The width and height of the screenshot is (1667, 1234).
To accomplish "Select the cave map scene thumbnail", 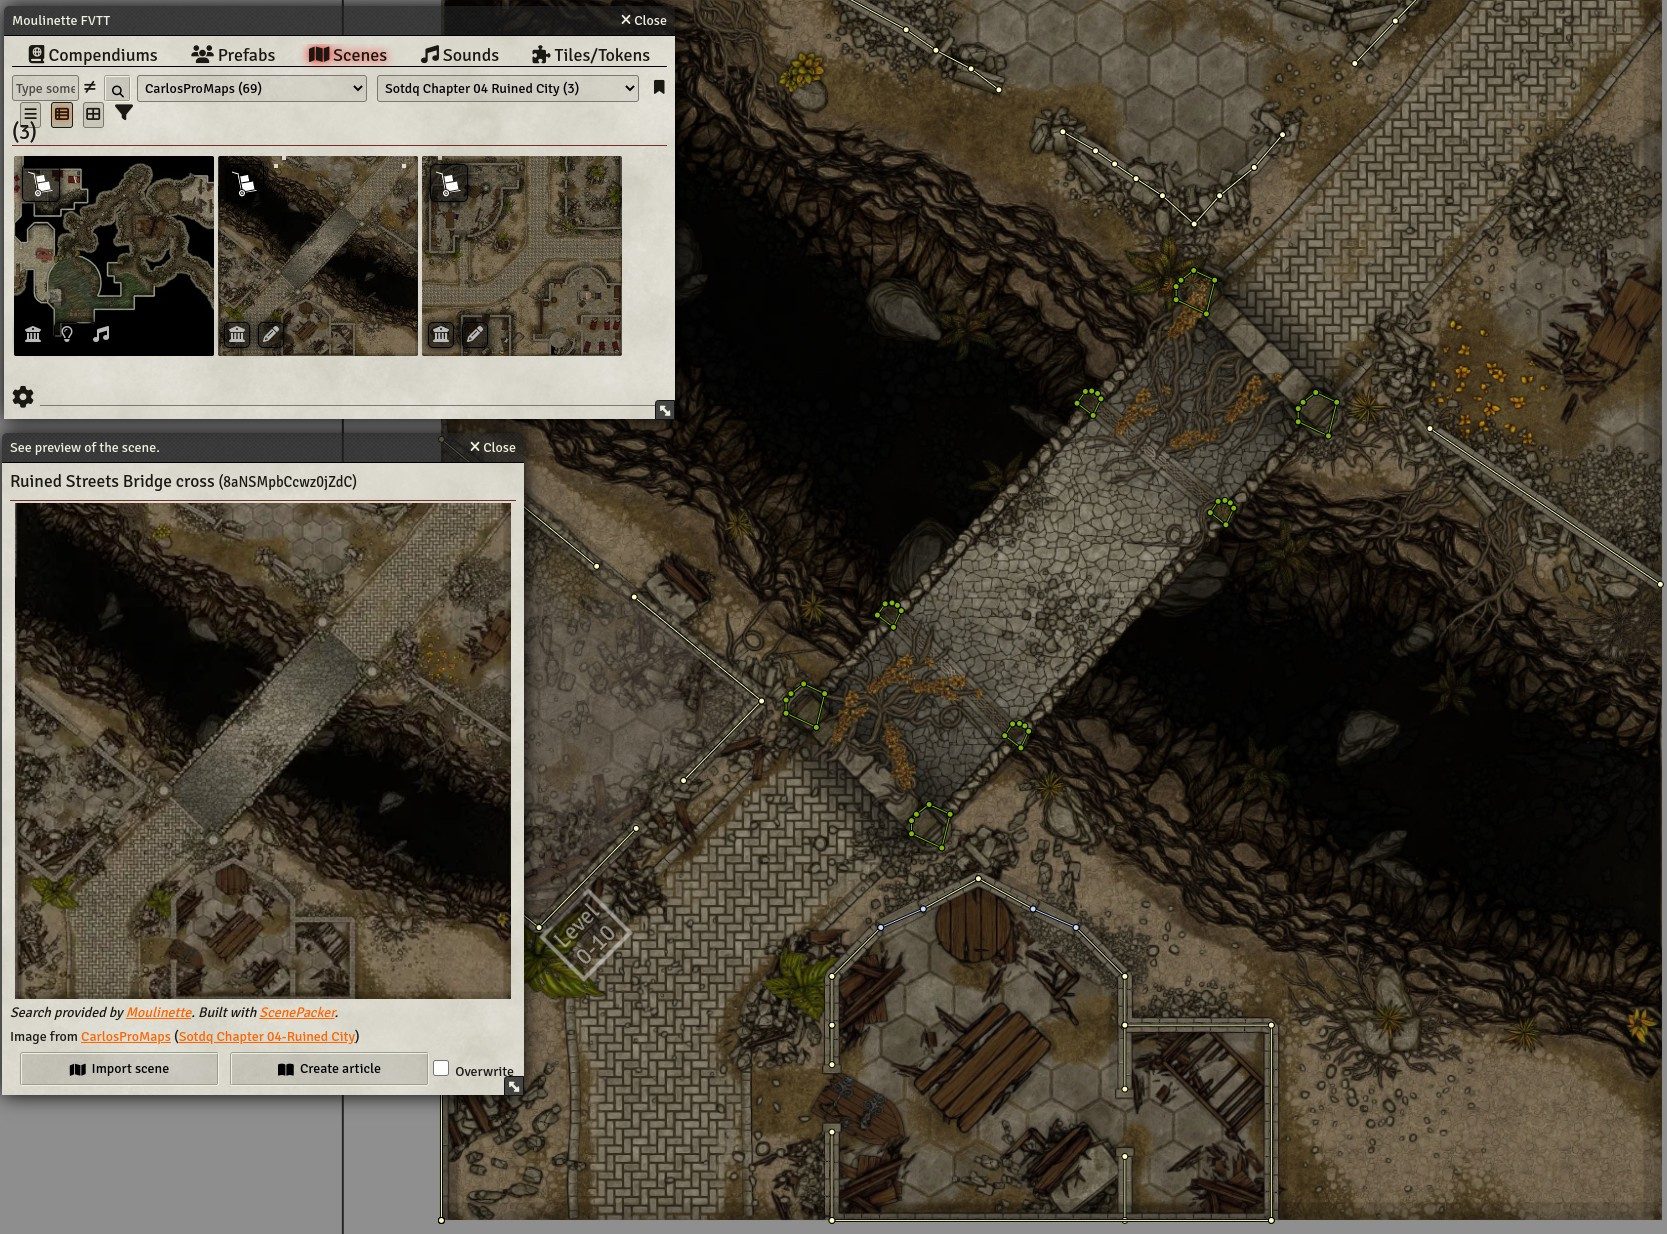I will 114,256.
